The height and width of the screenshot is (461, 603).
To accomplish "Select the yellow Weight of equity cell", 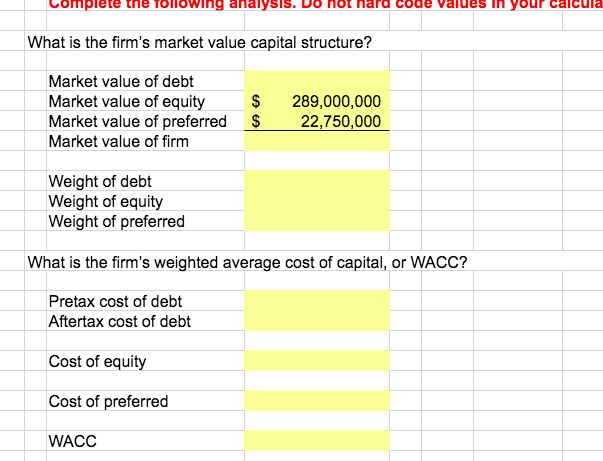I will pos(317,201).
